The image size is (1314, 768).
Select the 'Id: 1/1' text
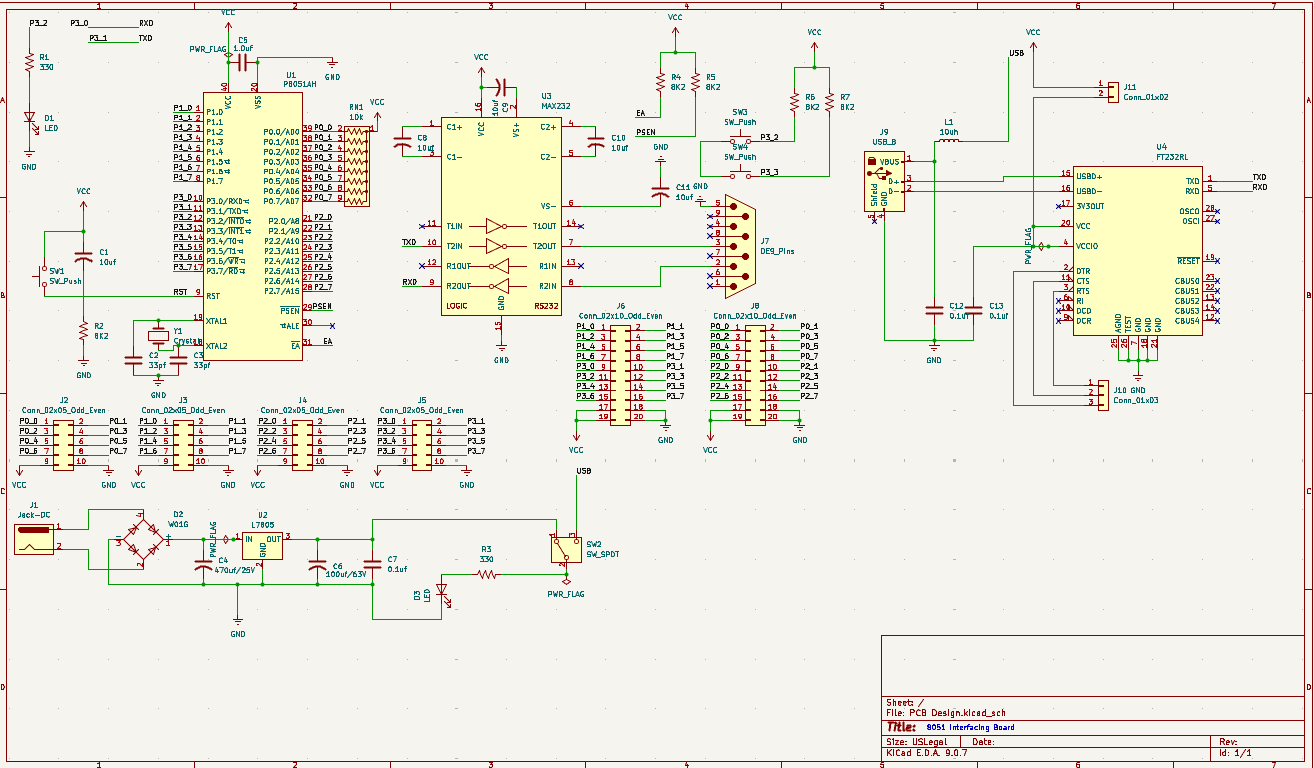[1235, 752]
